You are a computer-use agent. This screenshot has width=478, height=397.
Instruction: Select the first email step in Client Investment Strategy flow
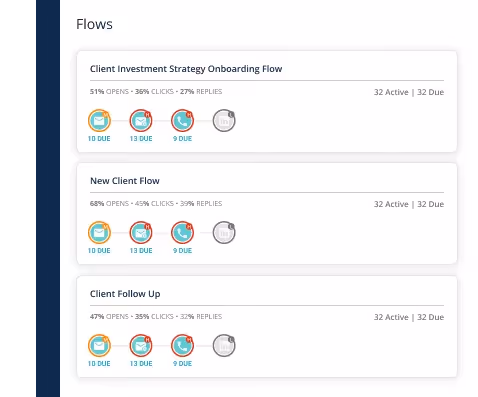tap(99, 120)
